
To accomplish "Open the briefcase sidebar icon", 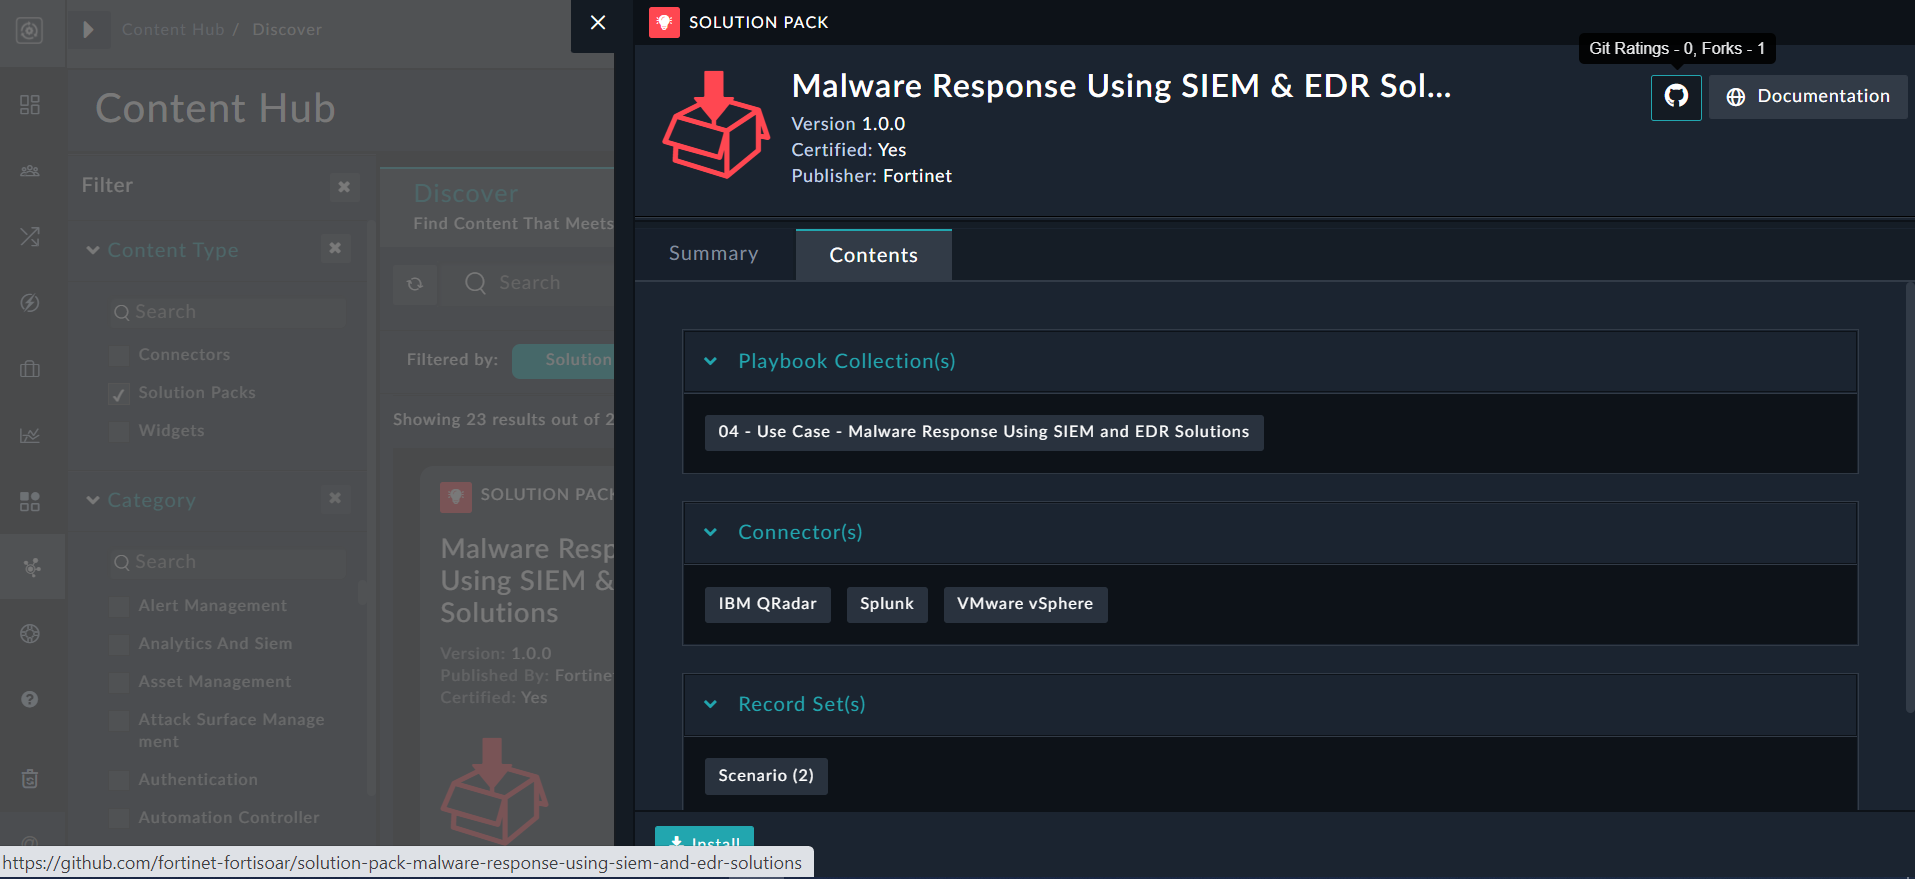I will point(30,369).
